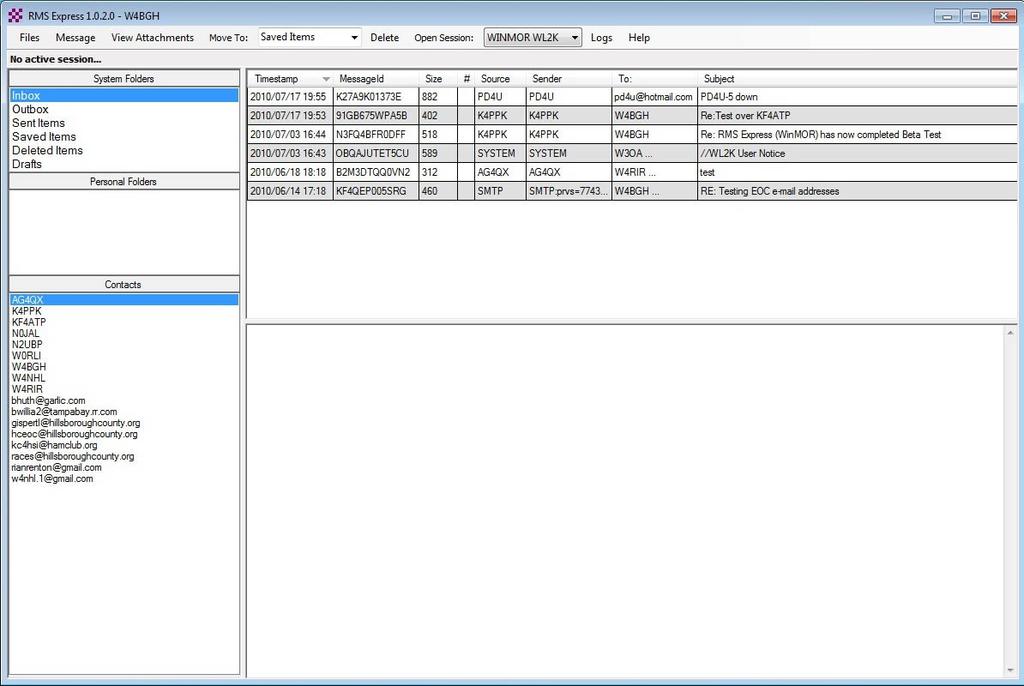
Task: Click the # column header
Action: (x=466, y=78)
